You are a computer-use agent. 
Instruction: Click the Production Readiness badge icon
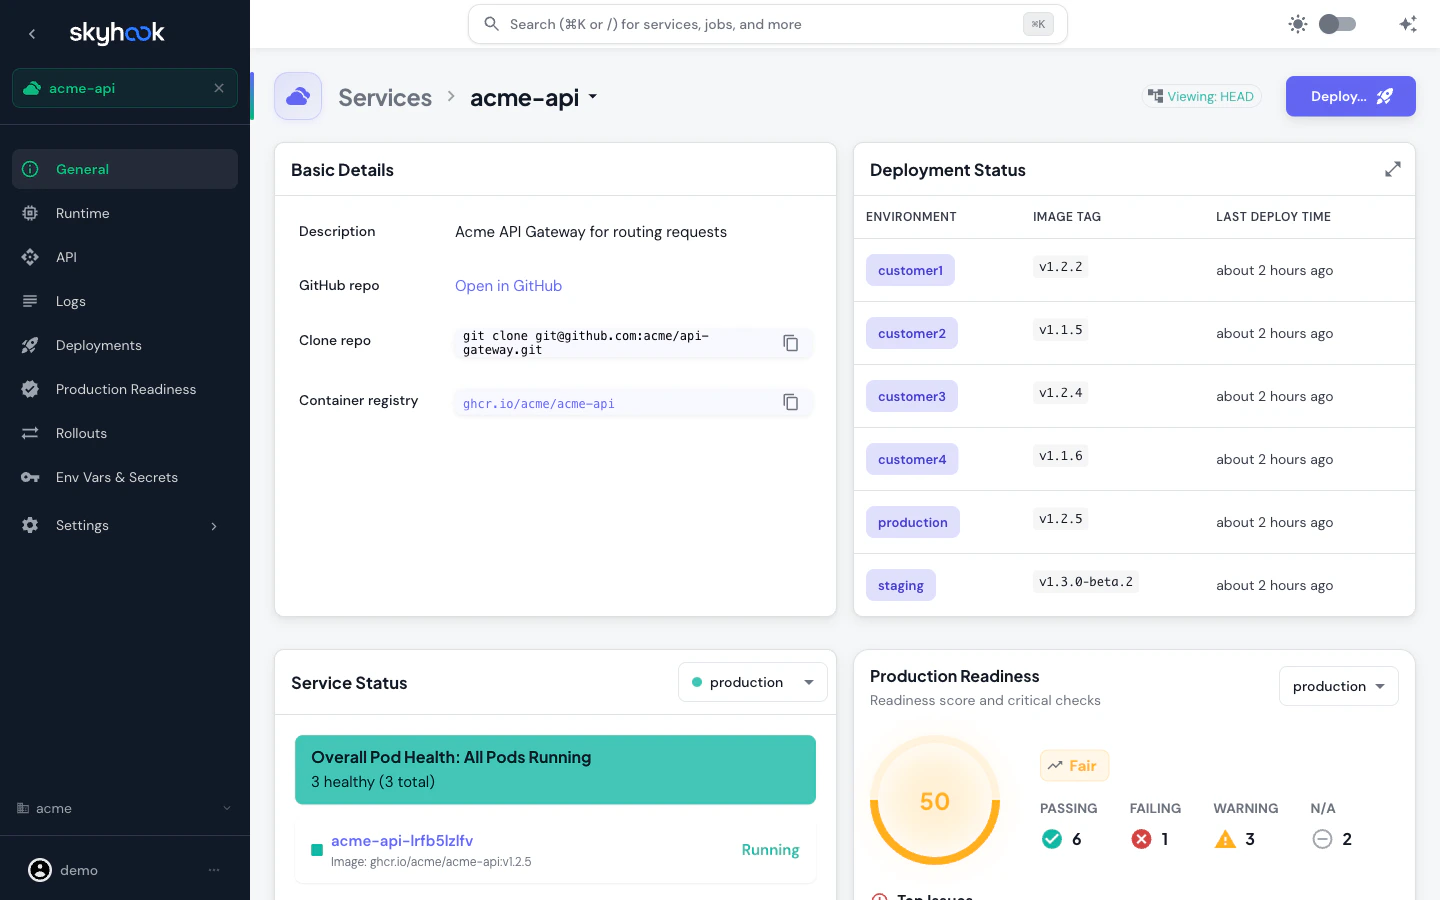click(30, 389)
